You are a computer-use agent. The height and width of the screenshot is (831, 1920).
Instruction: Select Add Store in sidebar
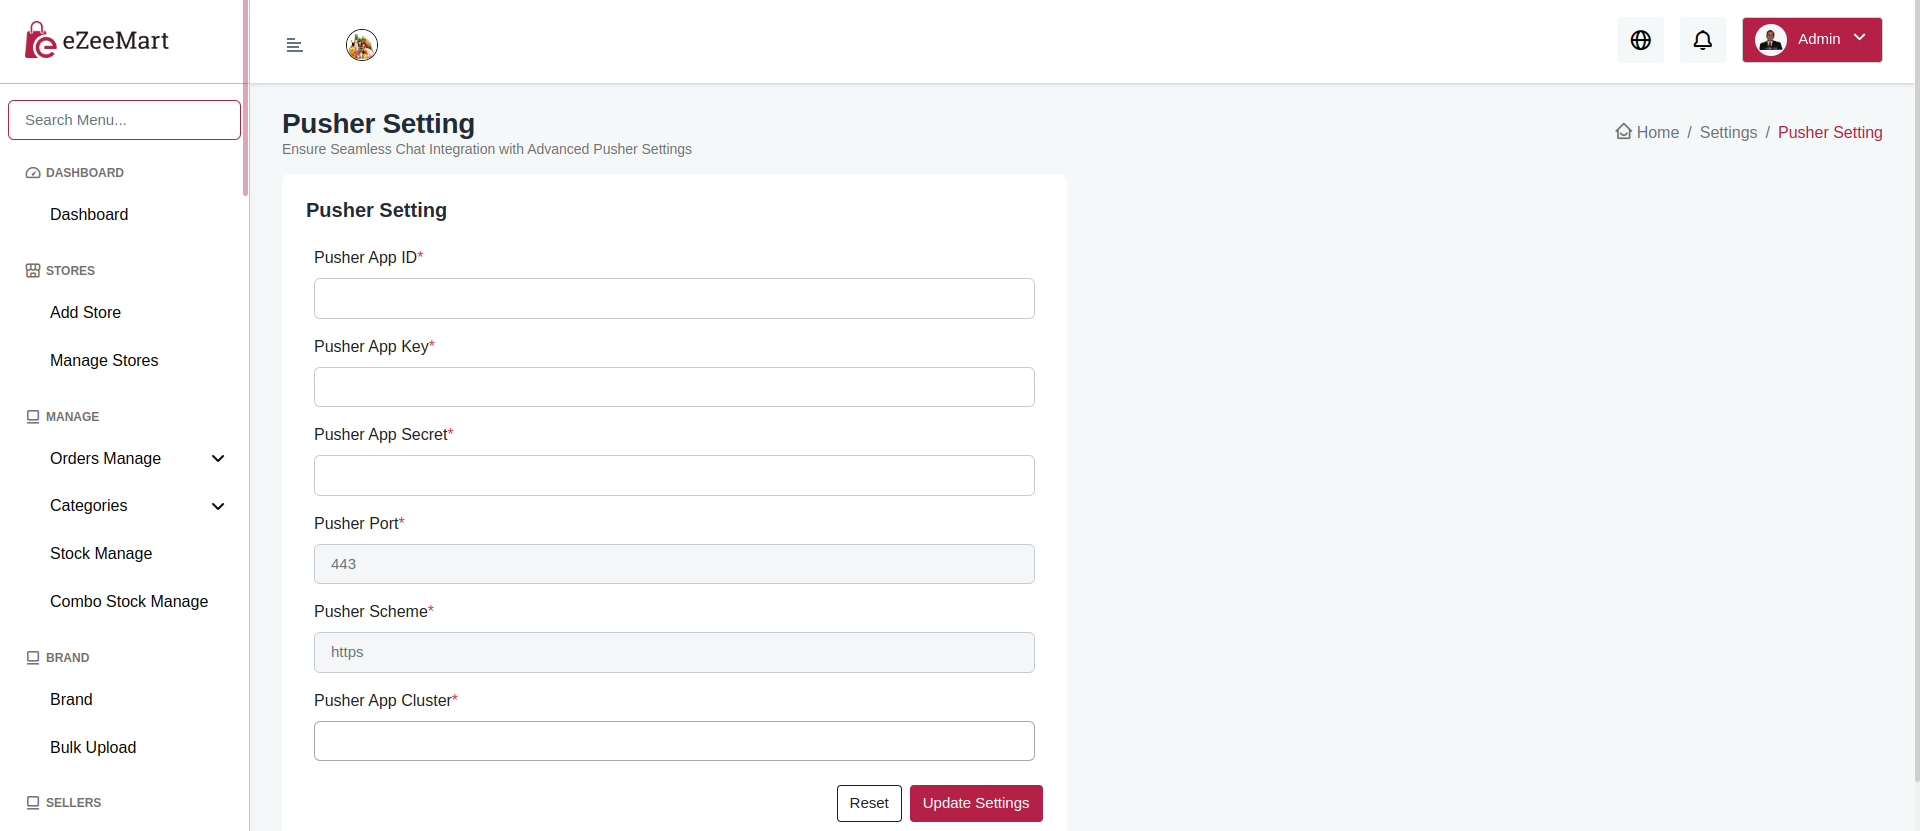pyautogui.click(x=85, y=312)
